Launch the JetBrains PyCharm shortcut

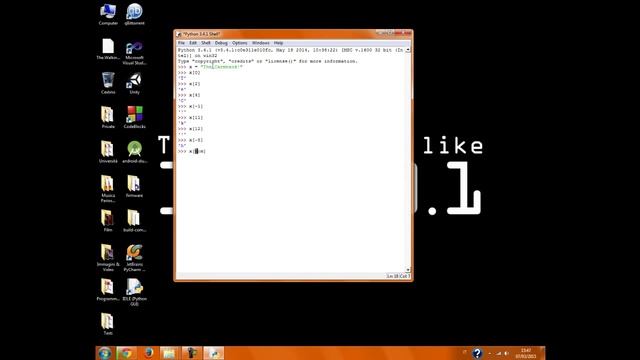[x=134, y=258]
